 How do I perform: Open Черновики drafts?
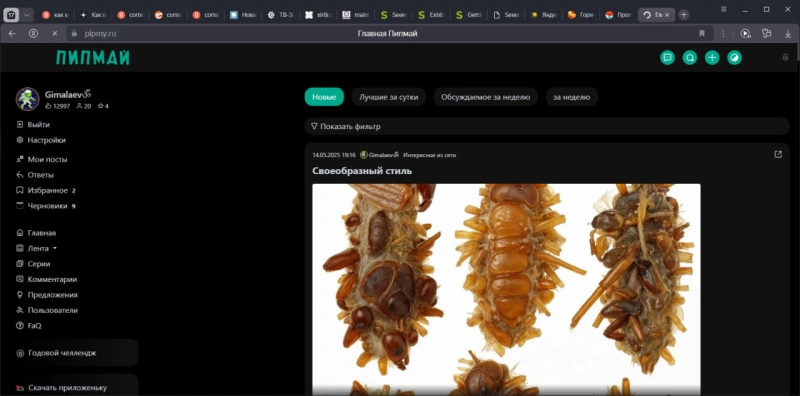(46, 206)
